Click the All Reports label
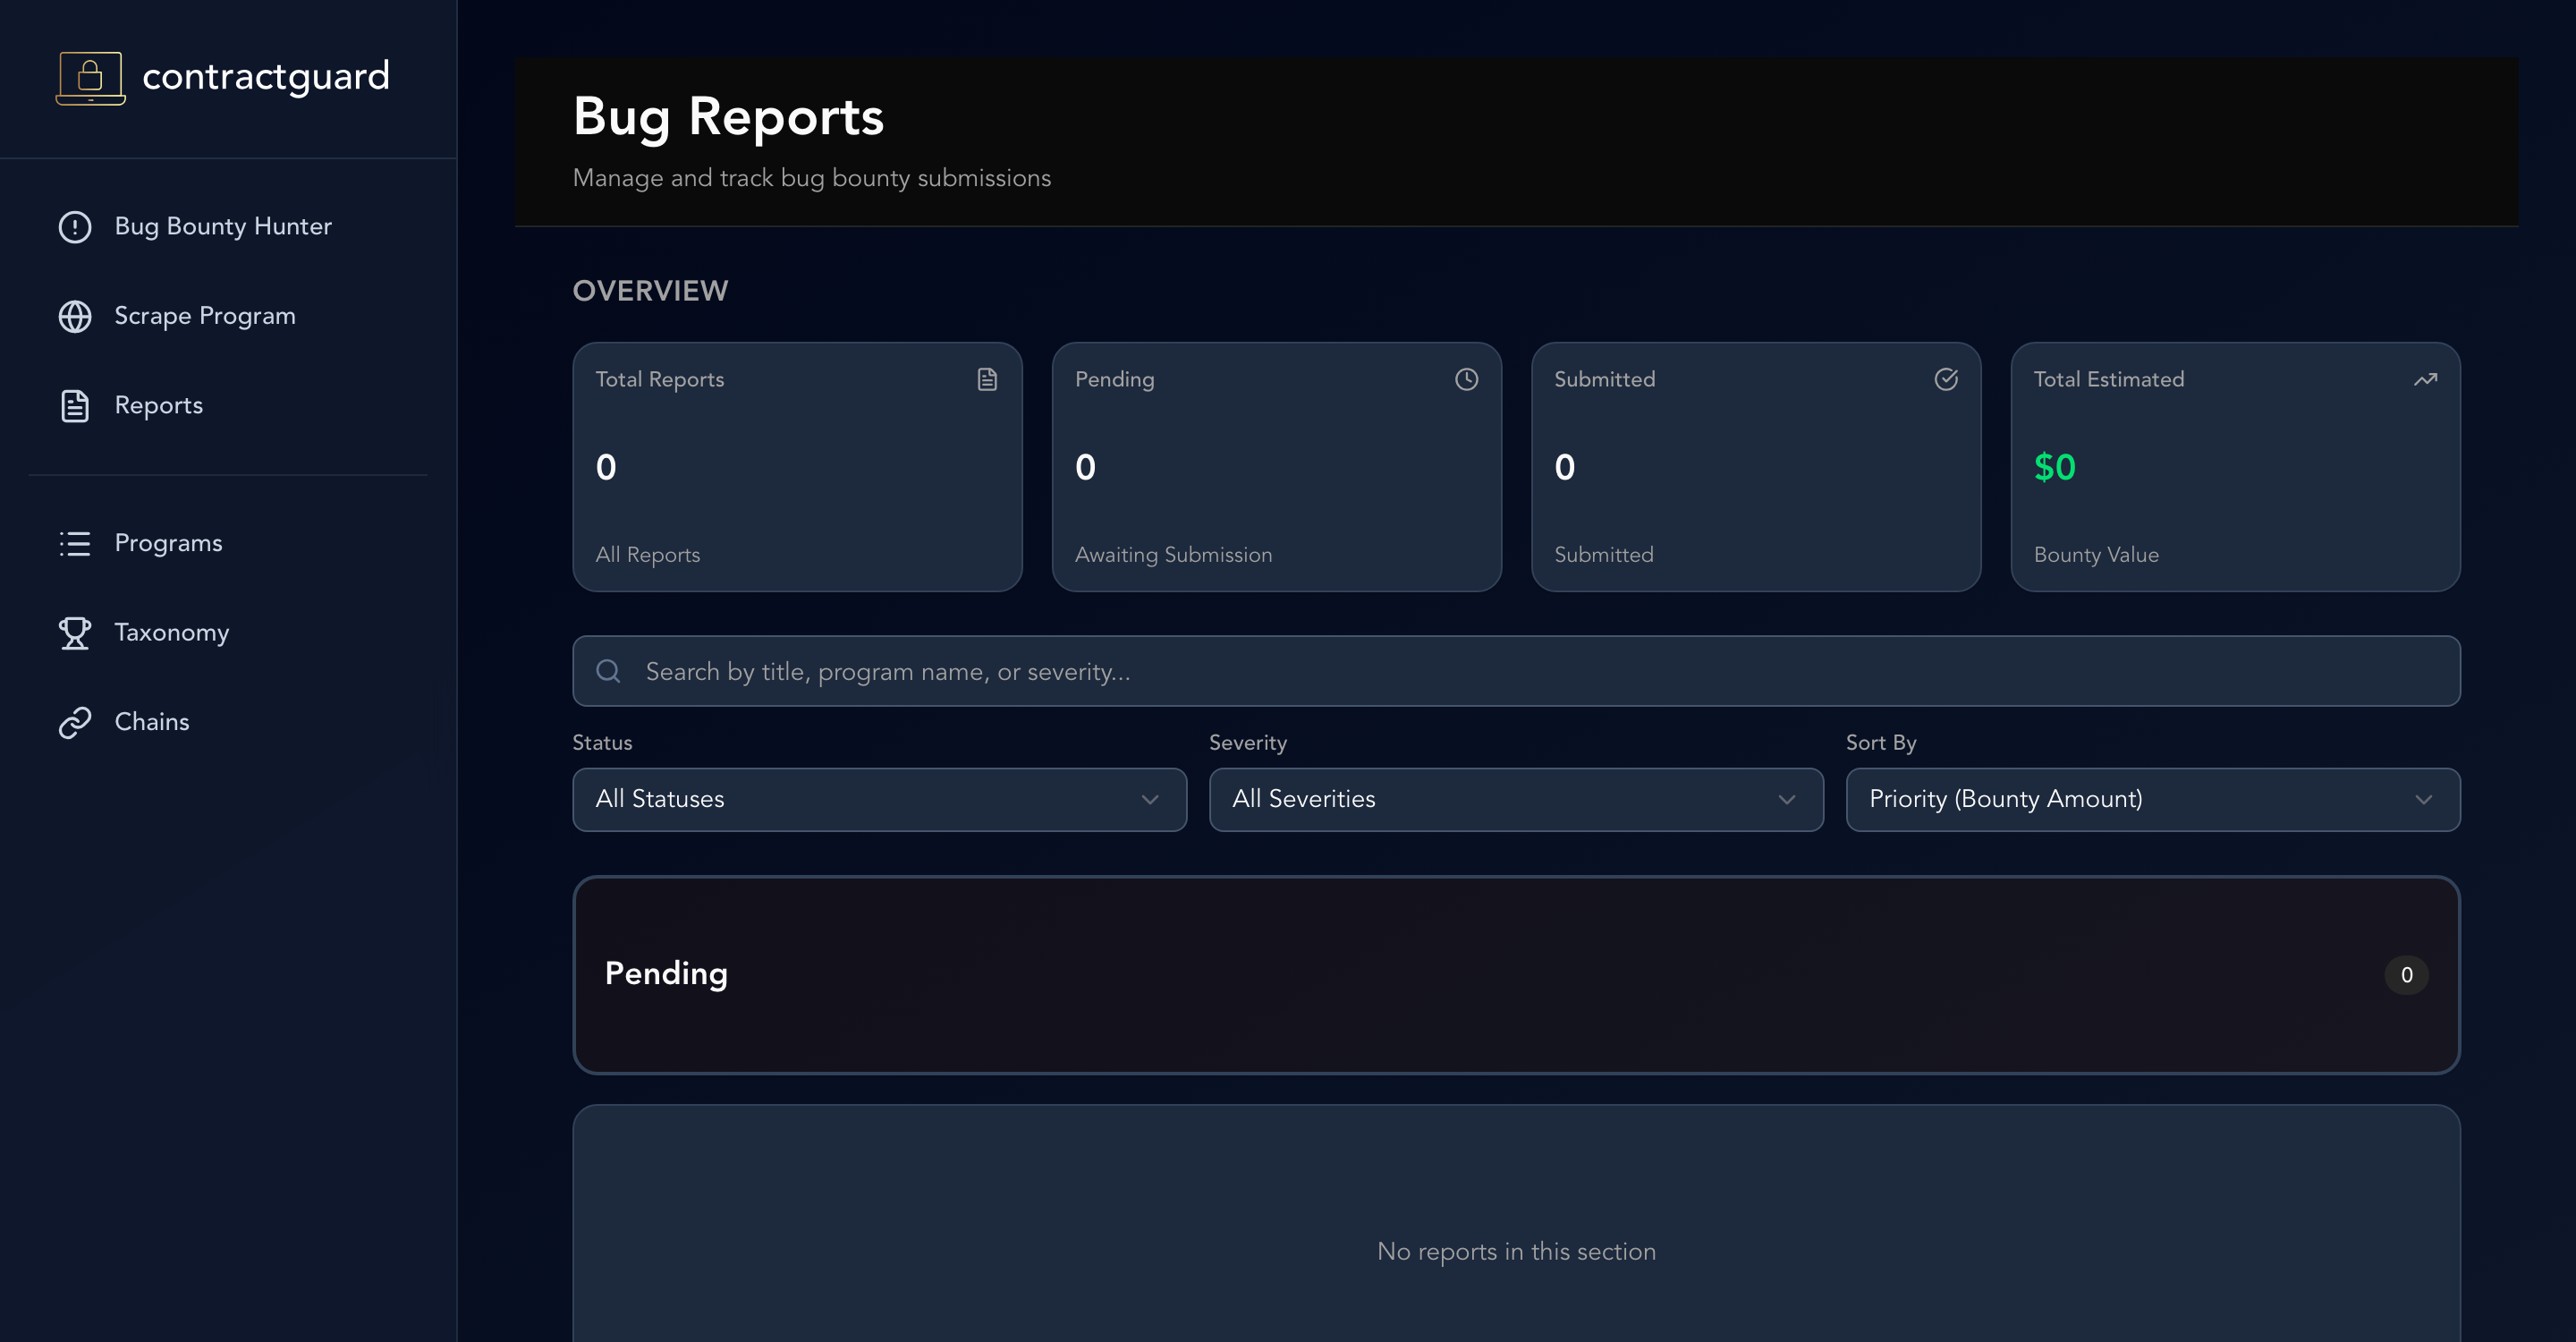 [648, 555]
